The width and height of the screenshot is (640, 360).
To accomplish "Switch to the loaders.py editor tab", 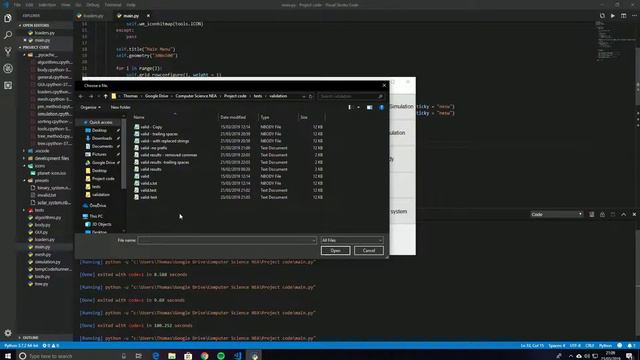I will point(93,16).
